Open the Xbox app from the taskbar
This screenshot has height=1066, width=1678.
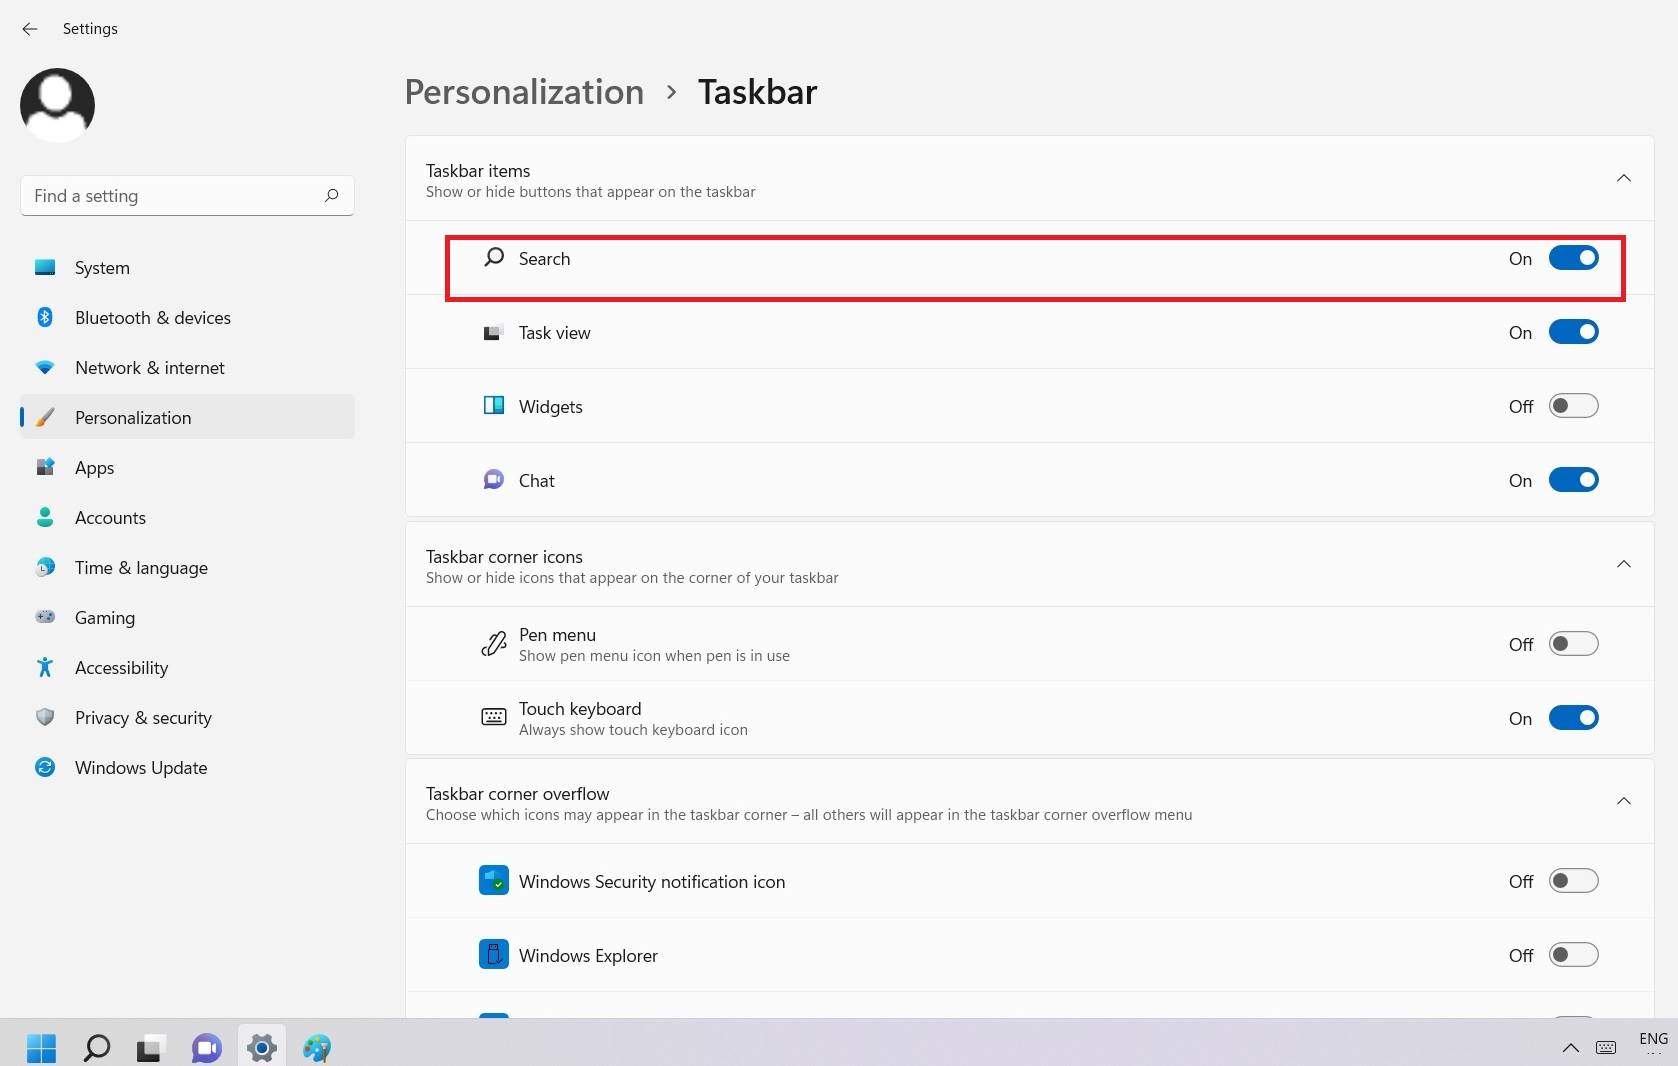click(317, 1047)
